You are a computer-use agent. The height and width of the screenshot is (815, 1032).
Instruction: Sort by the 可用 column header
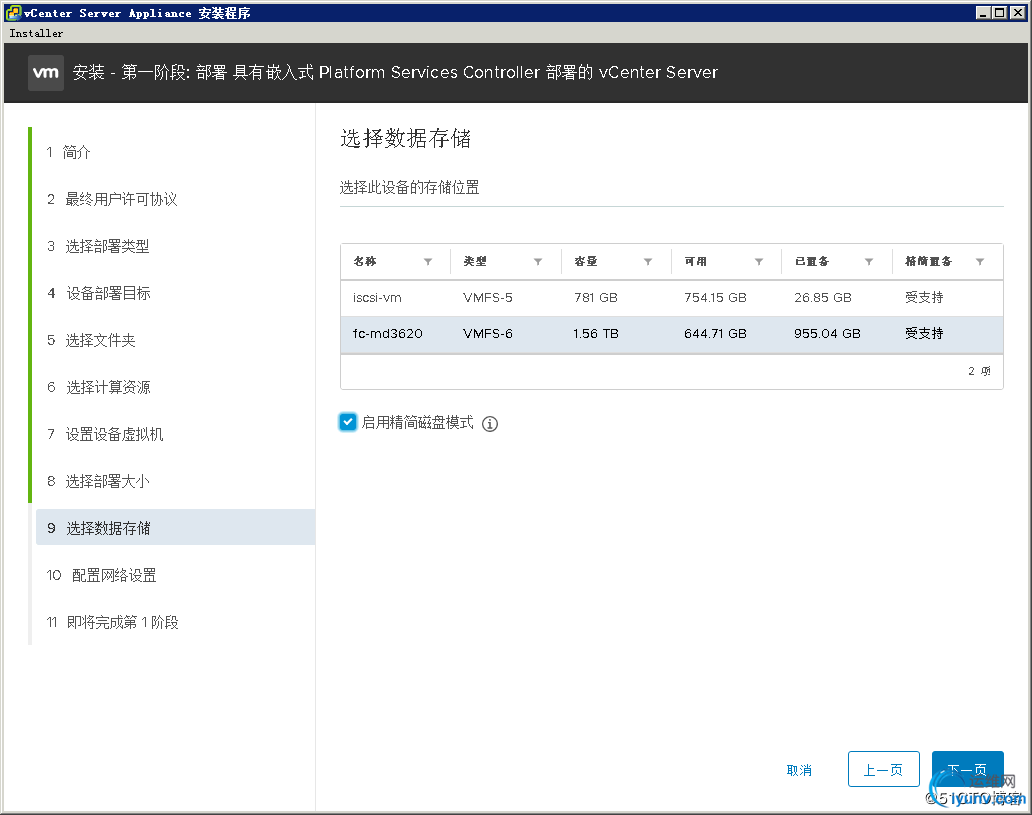(696, 261)
